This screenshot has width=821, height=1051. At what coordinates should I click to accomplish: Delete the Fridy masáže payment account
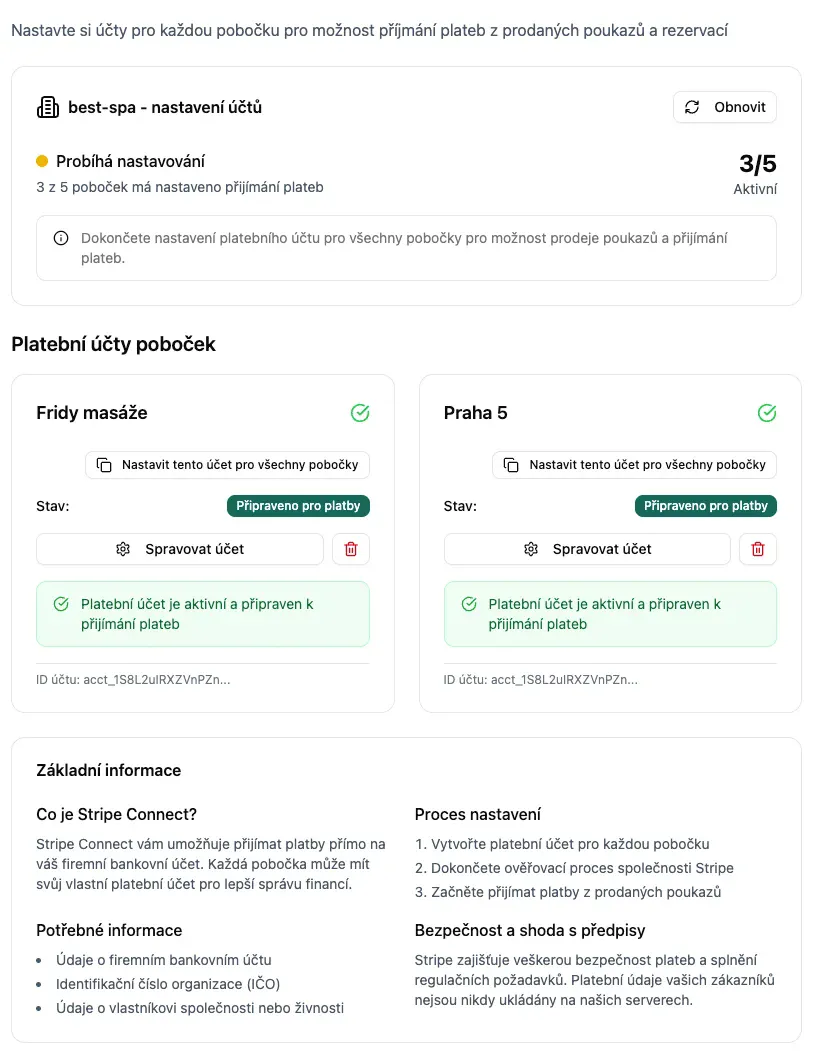point(351,549)
